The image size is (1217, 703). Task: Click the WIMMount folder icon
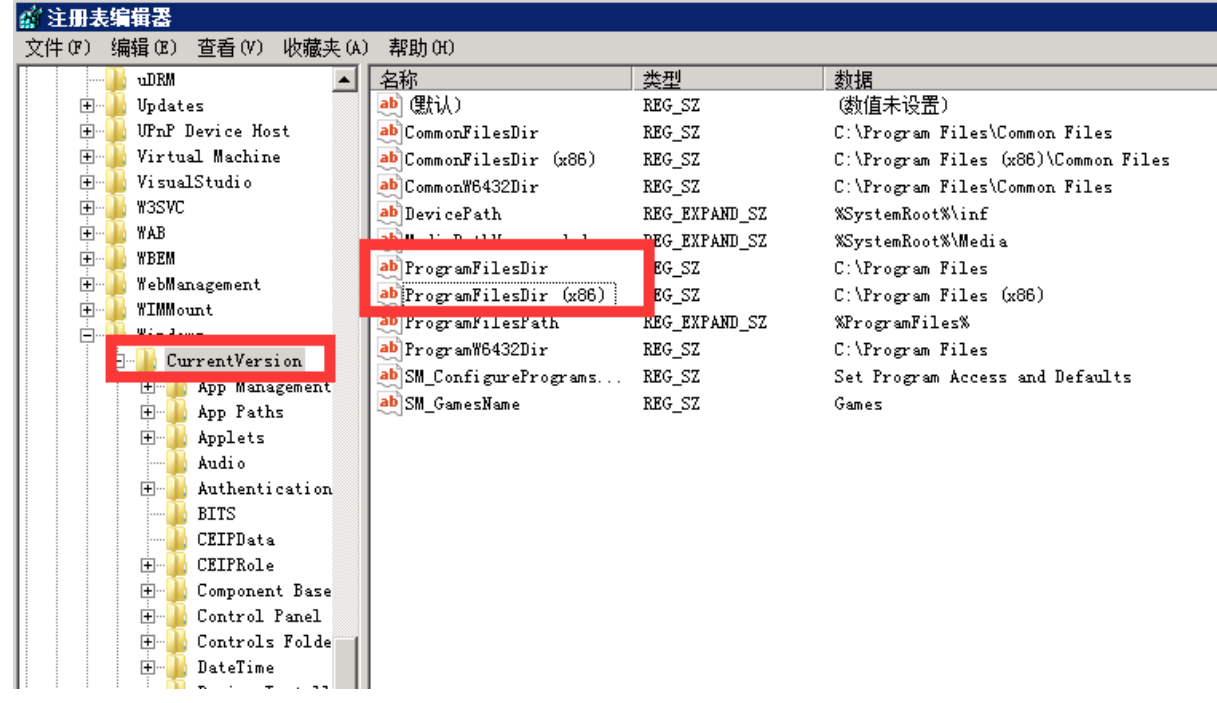point(117,309)
